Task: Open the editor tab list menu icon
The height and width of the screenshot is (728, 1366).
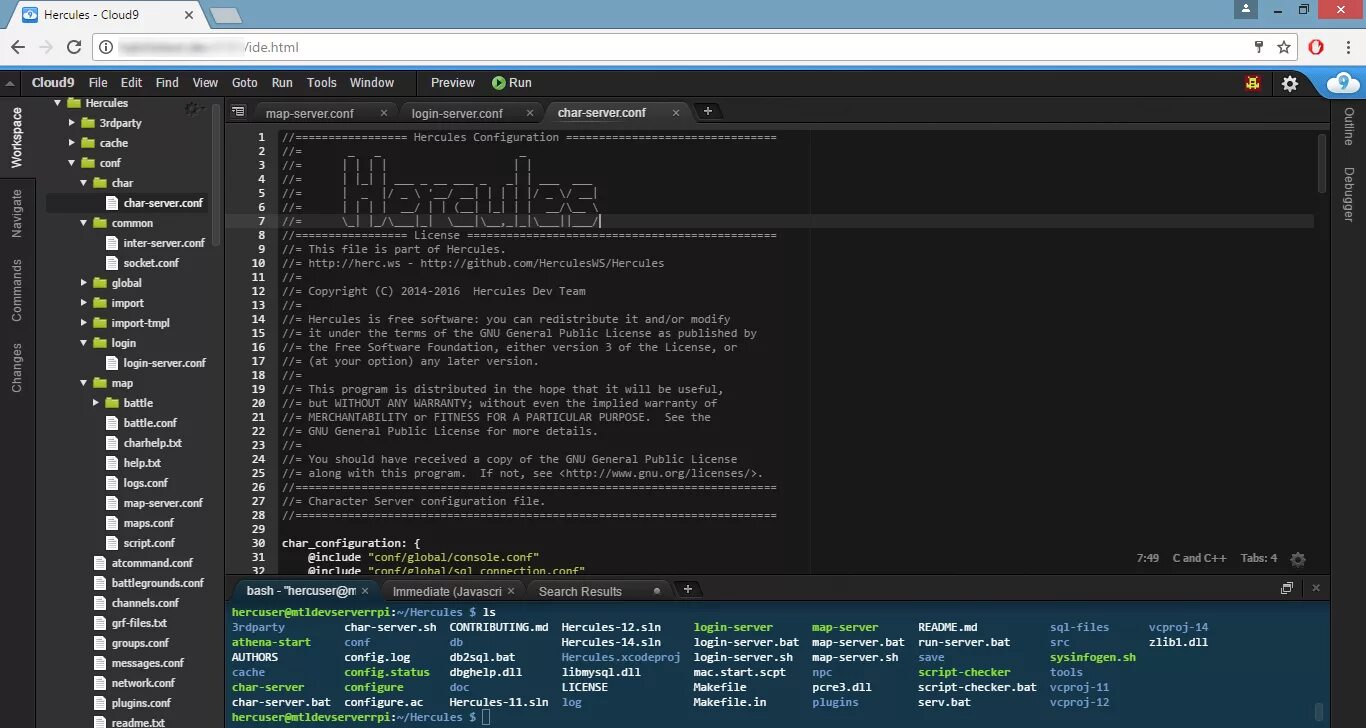Action: 238,112
